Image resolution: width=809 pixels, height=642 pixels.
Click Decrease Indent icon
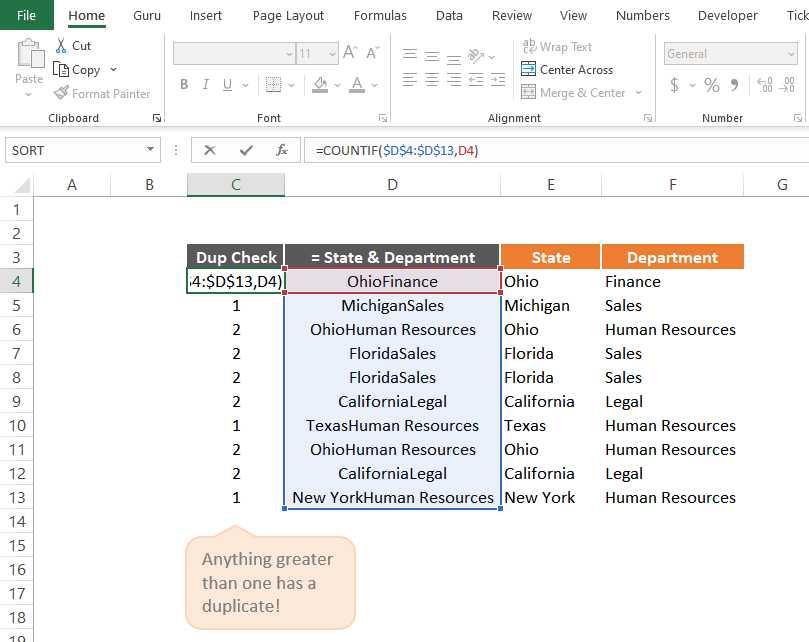pyautogui.click(x=476, y=79)
